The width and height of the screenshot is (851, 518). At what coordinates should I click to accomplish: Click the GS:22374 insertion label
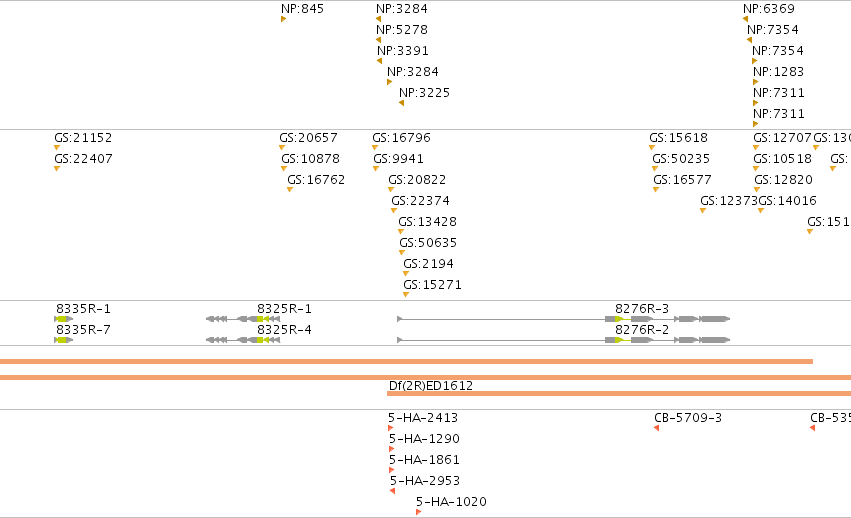pos(421,200)
